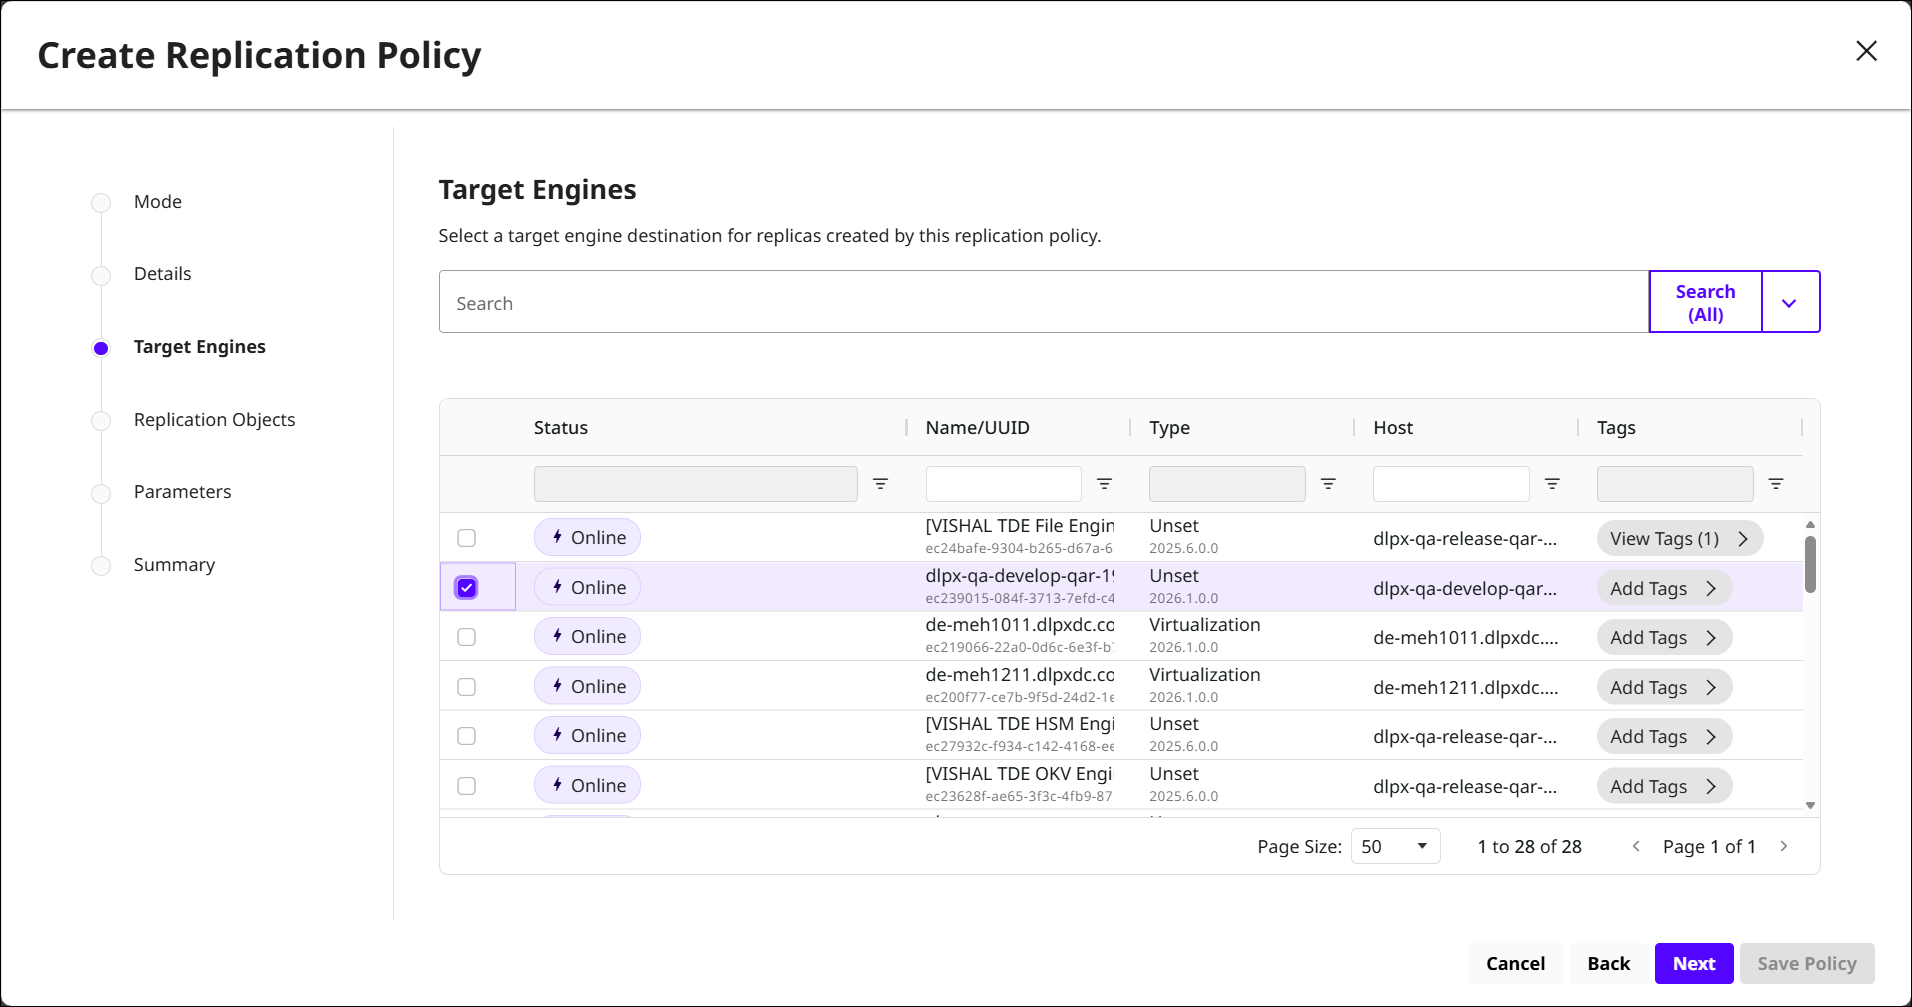Open the Tags column filter icon
Image resolution: width=1912 pixels, height=1007 pixels.
[1775, 484]
